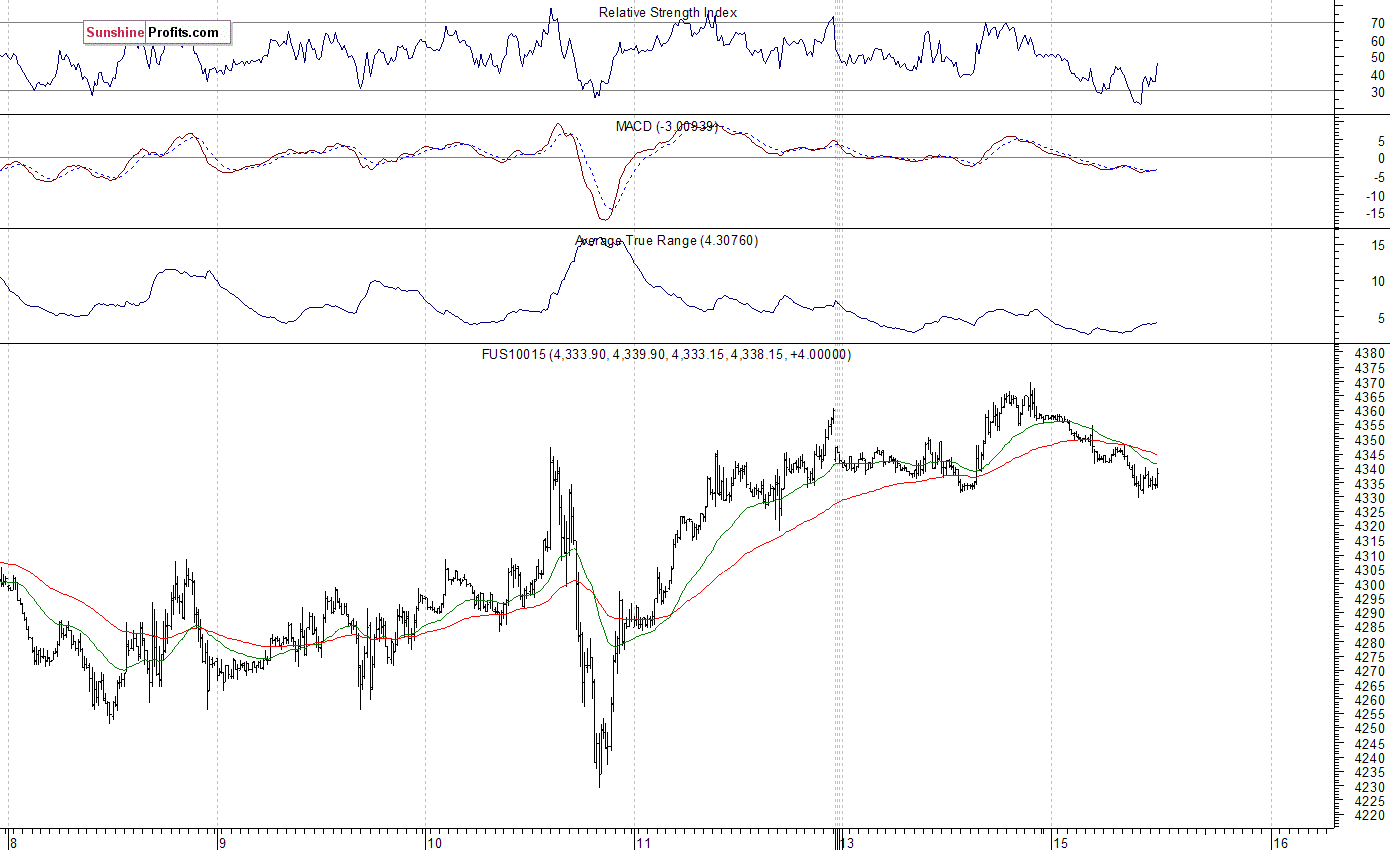The image size is (1390, 850).
Task: Open the SunshineProfits.com logo link
Action: pos(156,33)
